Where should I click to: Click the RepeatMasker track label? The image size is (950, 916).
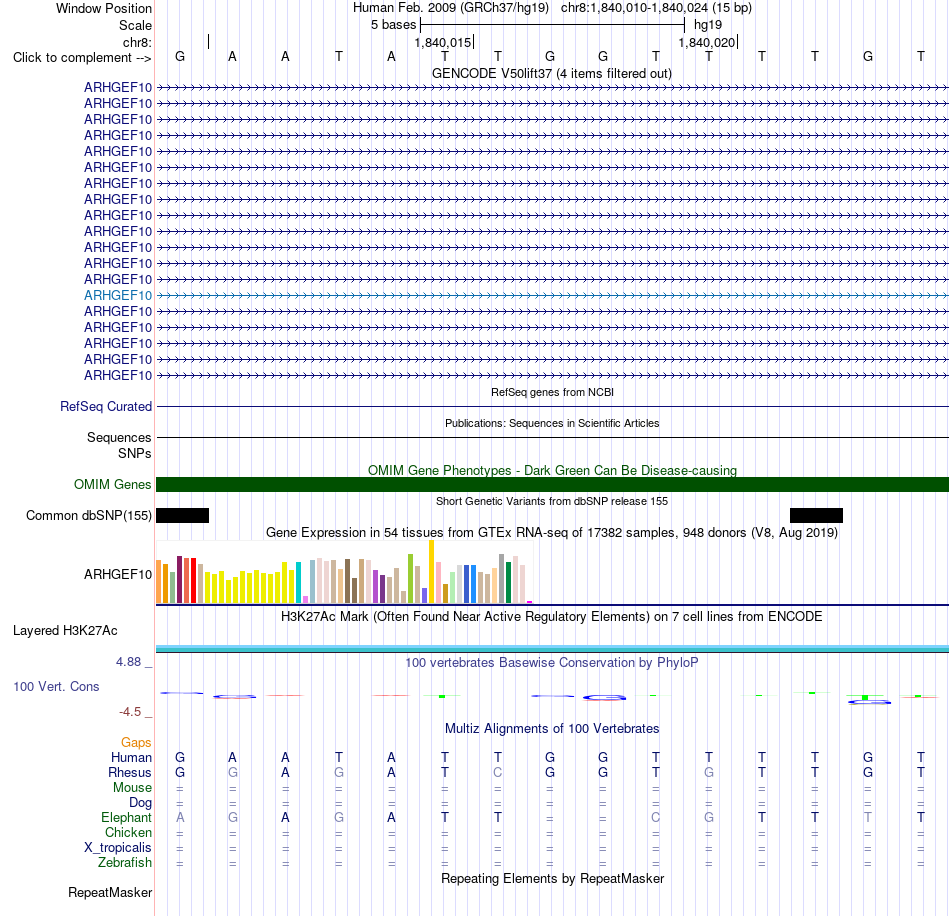pos(110,892)
